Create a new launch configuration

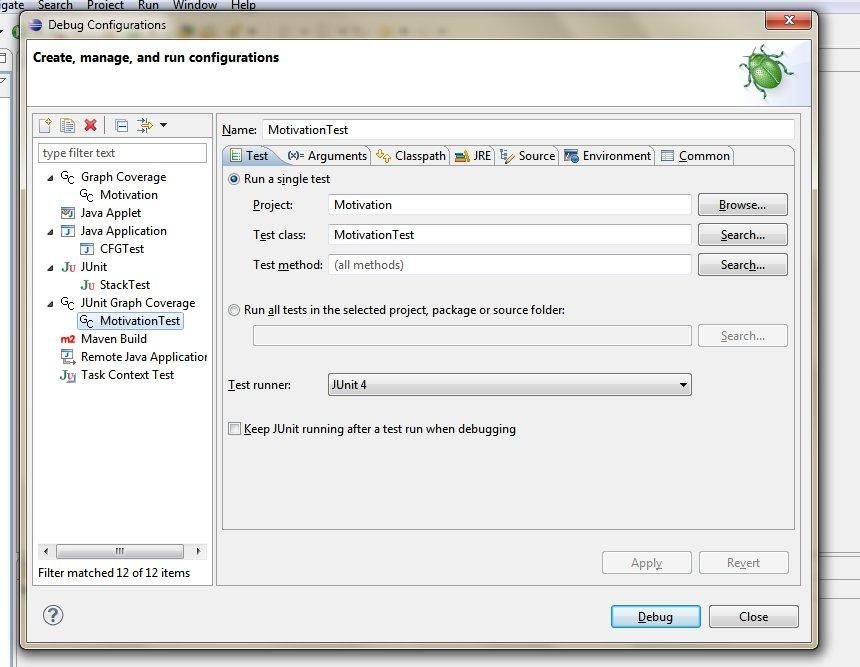click(45, 125)
